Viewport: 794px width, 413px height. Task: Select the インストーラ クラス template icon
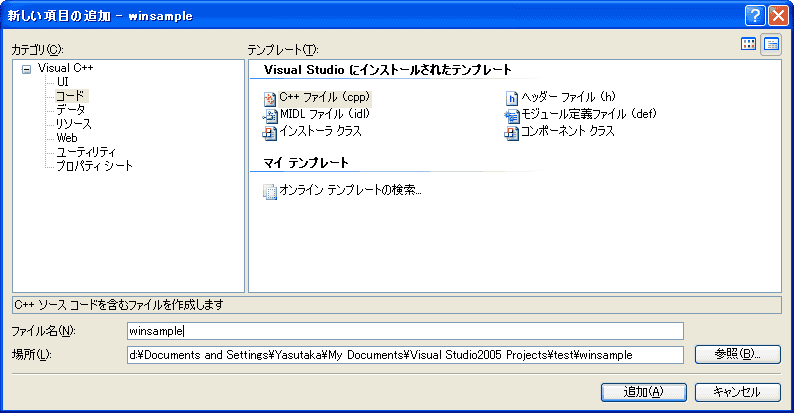click(270, 133)
